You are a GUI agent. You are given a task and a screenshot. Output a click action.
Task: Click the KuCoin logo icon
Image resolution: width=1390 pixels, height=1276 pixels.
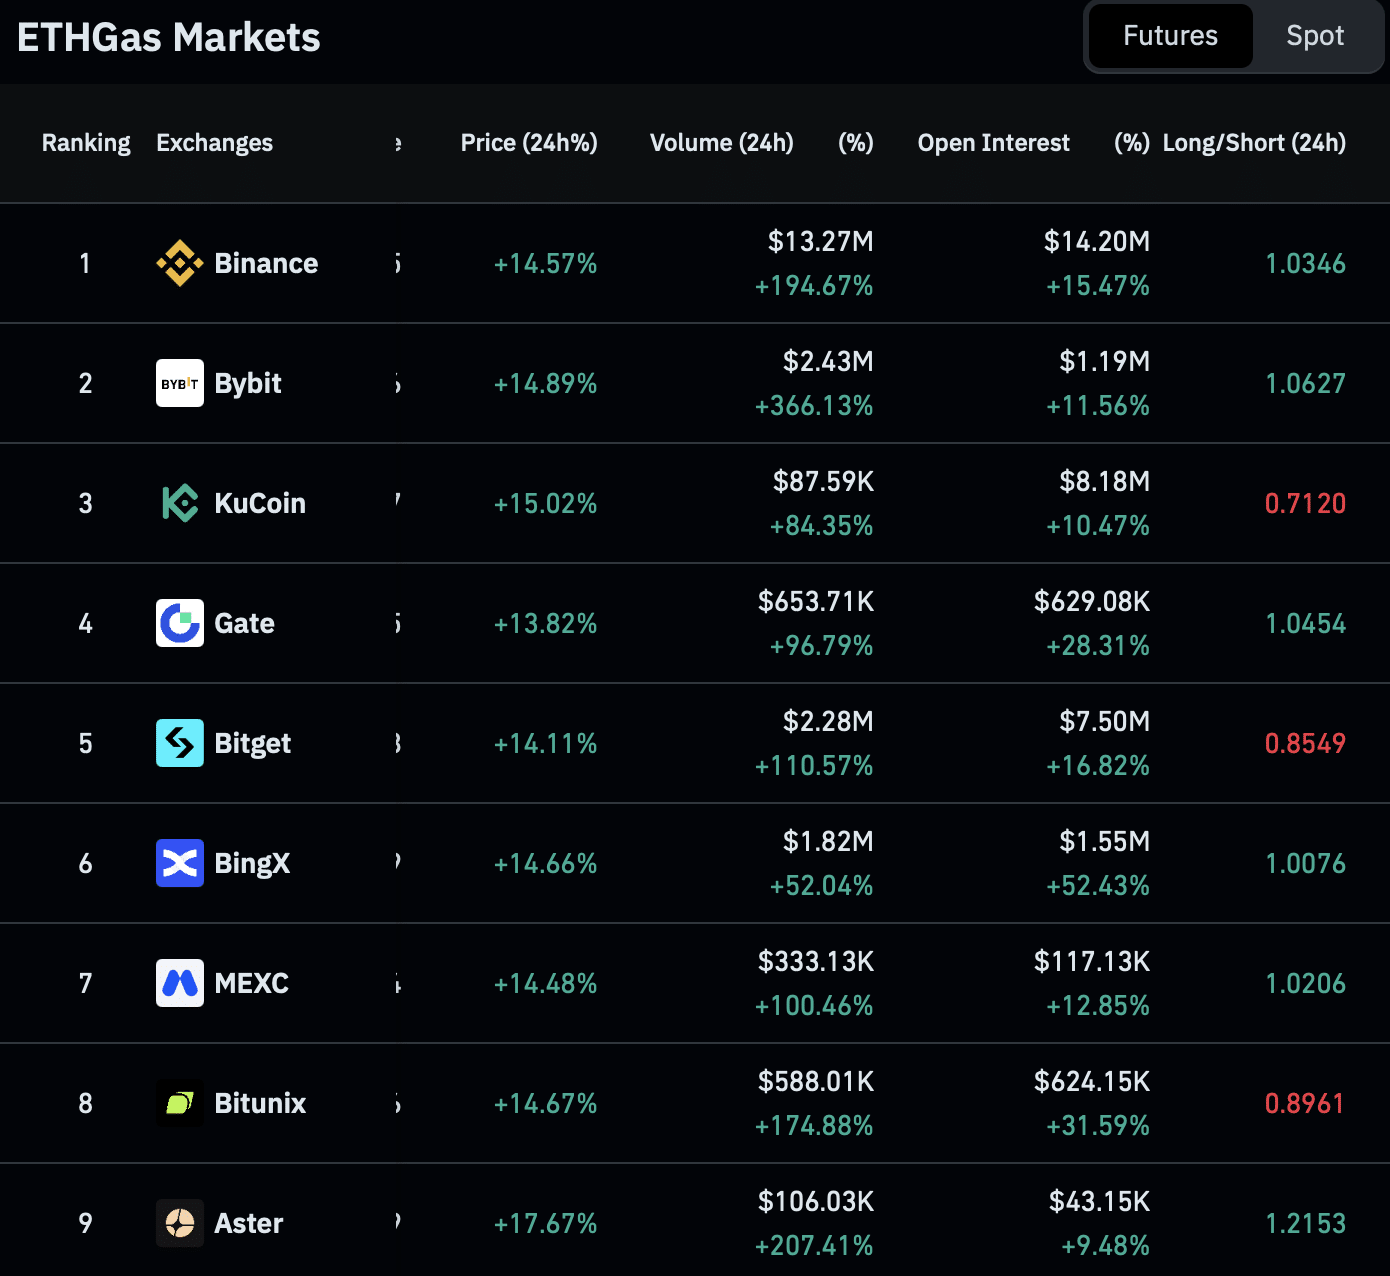[x=180, y=503]
